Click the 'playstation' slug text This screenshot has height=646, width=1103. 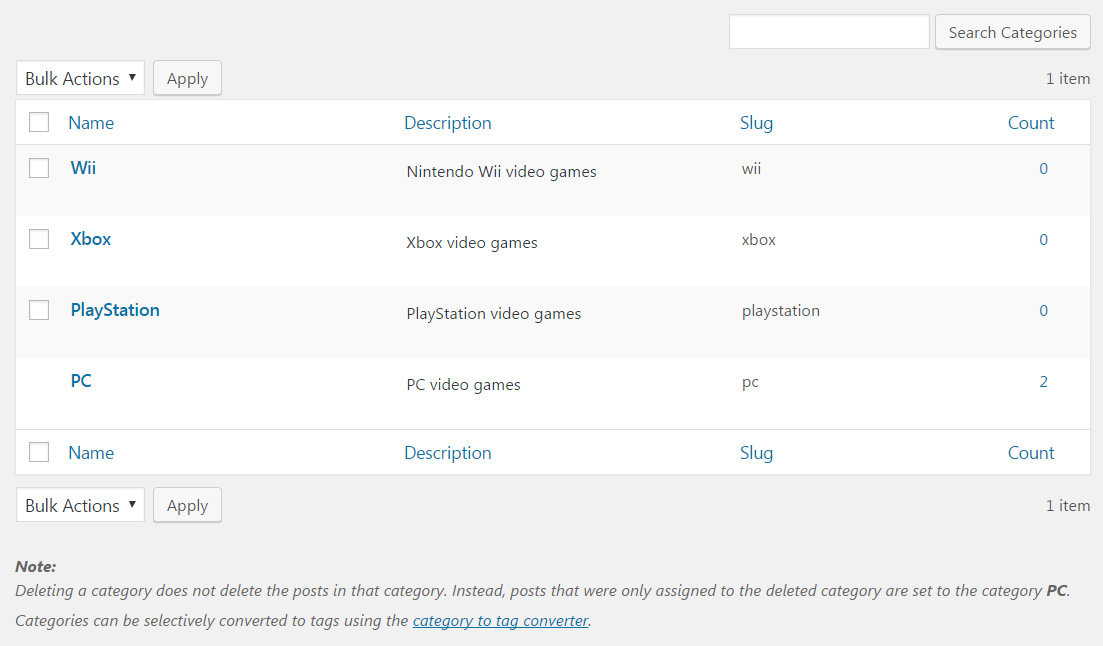[780, 311]
